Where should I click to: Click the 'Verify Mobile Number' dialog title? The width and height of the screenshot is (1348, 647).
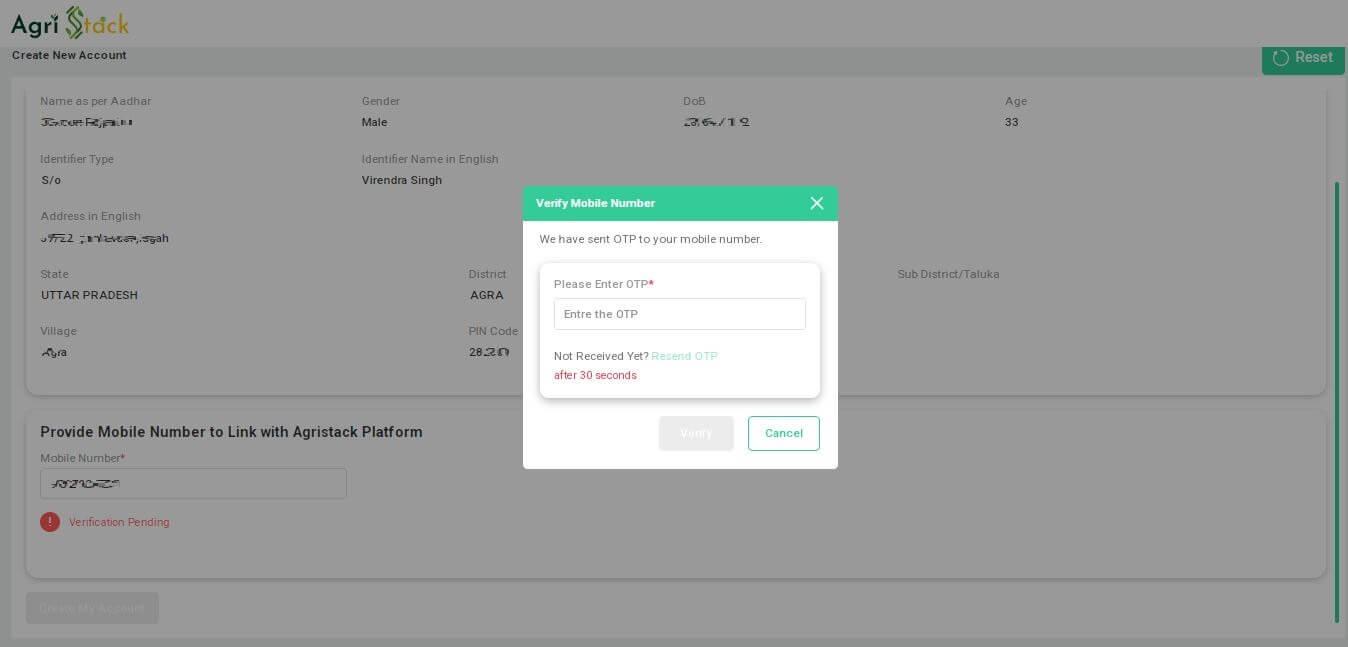(595, 203)
